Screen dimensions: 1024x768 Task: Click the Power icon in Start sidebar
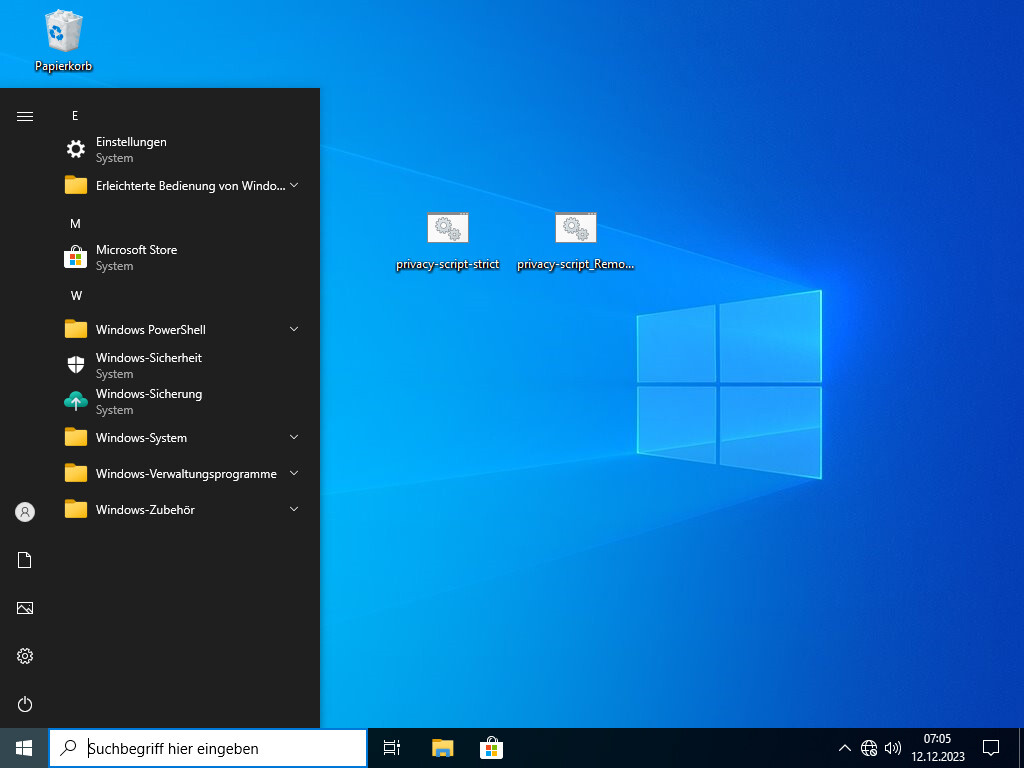(x=25, y=704)
